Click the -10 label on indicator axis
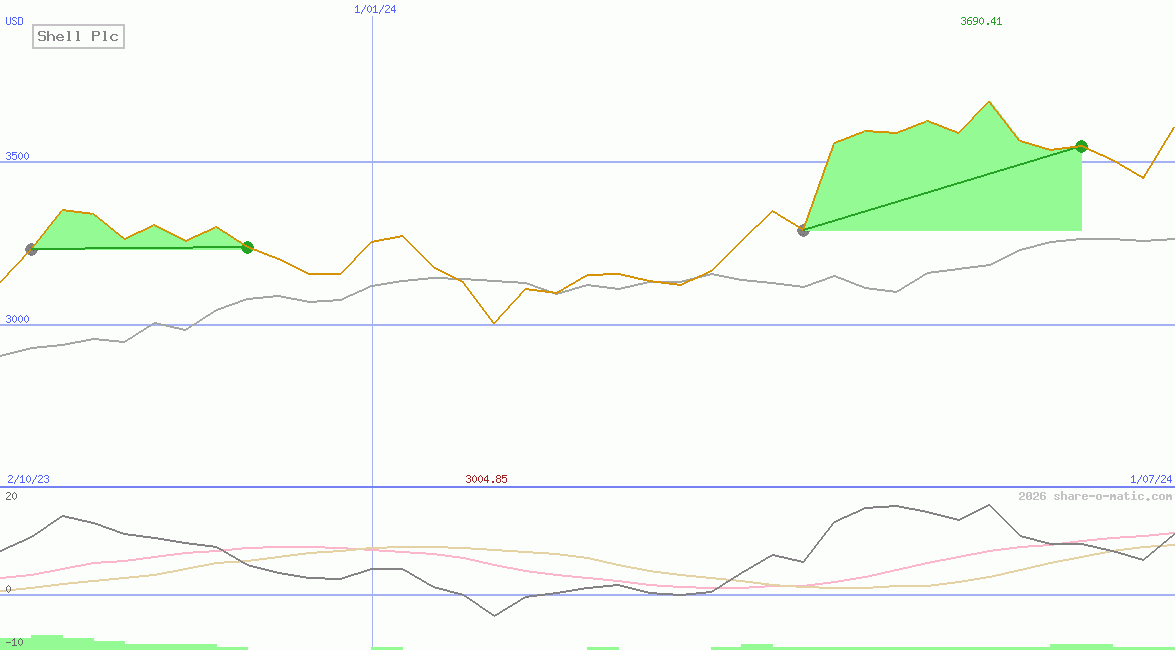Screen dimensions: 1175x650 point(14,643)
